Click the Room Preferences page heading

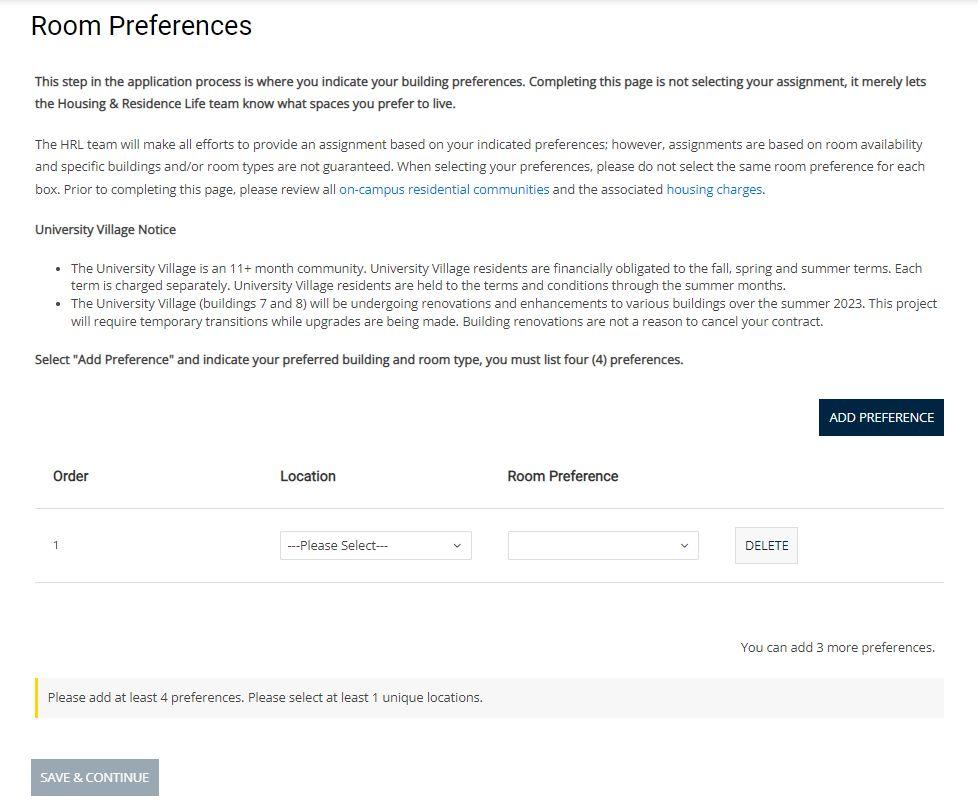(141, 26)
